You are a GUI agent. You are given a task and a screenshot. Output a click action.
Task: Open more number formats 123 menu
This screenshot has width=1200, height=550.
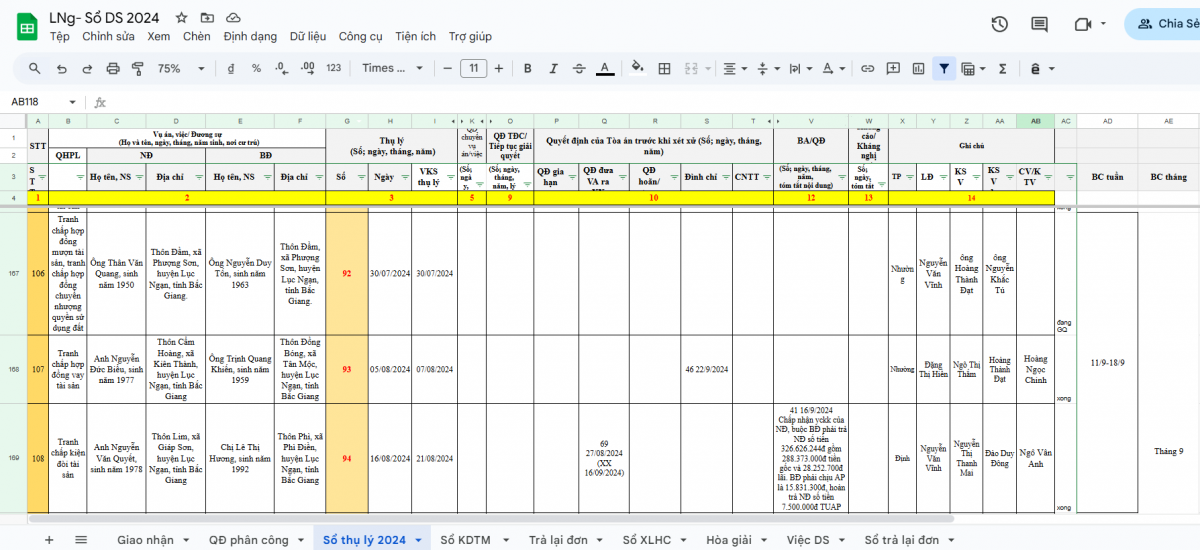coord(333,68)
